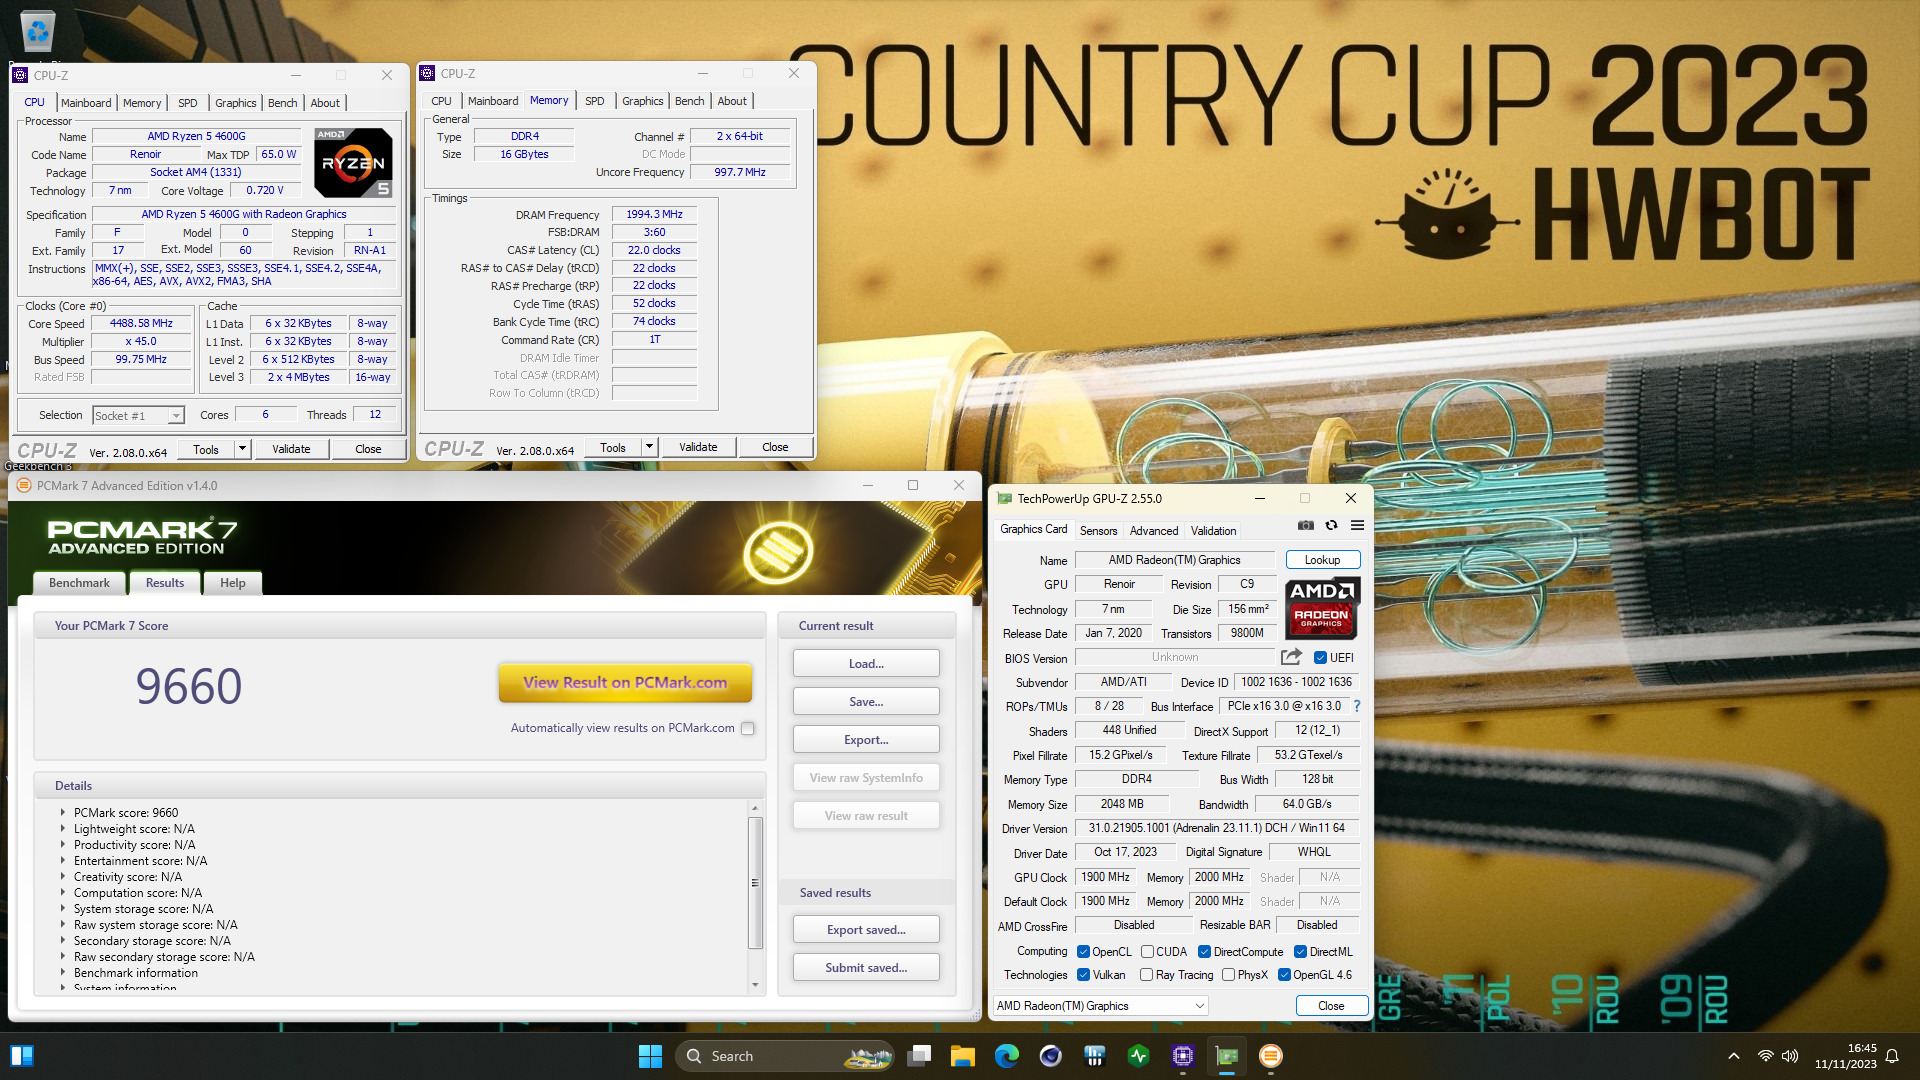The image size is (1920, 1080).
Task: Switch to GPU-Z taskbar icon
Action: (x=1227, y=1056)
